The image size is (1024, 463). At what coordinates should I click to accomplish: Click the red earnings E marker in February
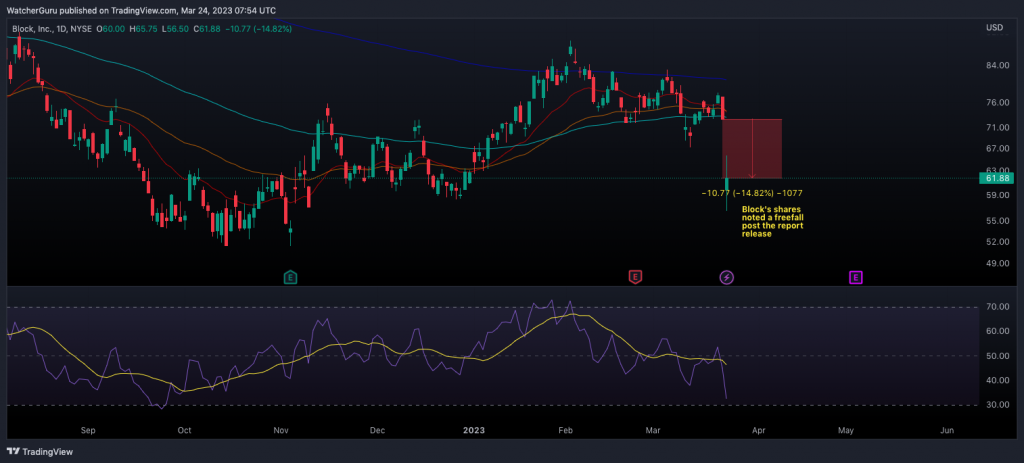pyautogui.click(x=634, y=278)
